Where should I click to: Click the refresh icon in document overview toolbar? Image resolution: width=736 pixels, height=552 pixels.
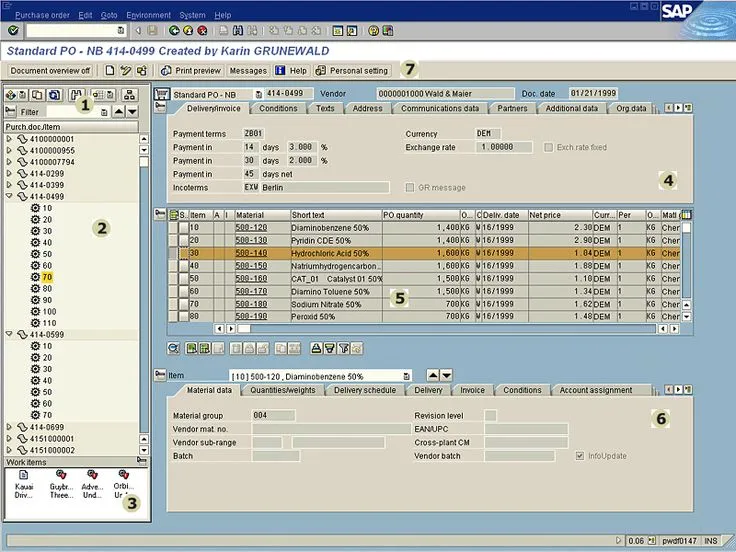[54, 95]
